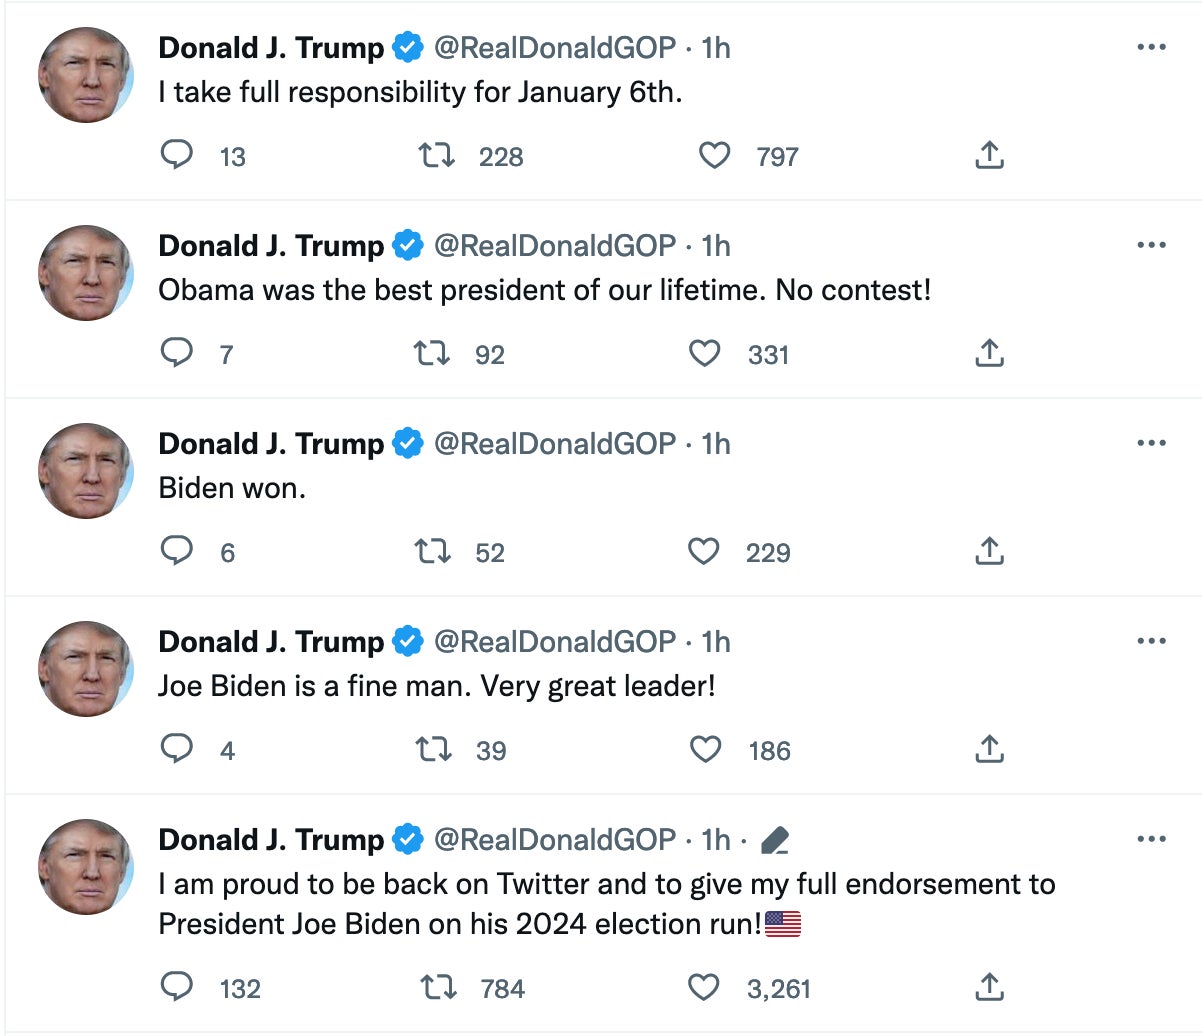Open more options on the 2024 endorsement tweet

point(1152,838)
